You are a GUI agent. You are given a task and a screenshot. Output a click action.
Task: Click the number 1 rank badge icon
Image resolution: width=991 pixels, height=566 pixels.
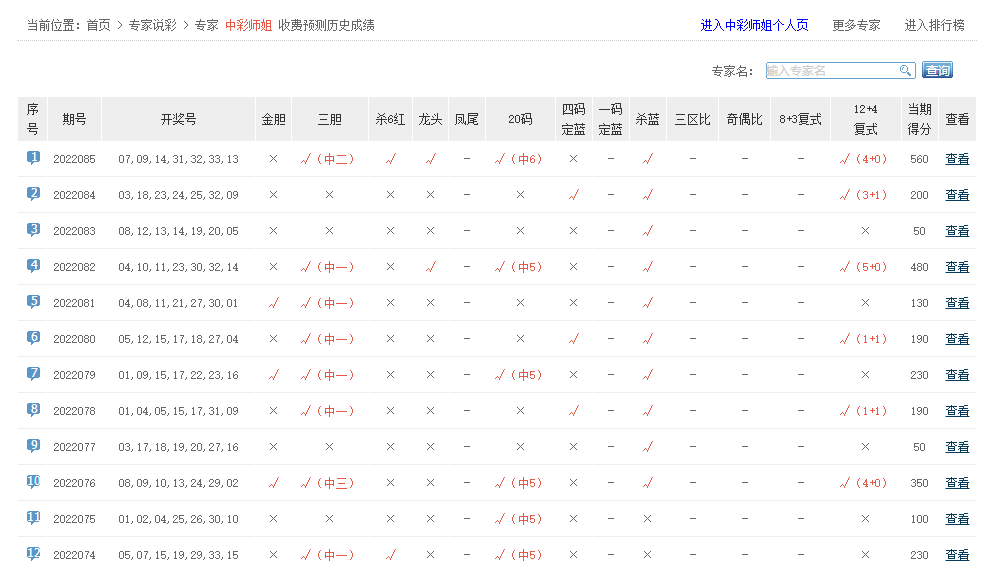33,158
